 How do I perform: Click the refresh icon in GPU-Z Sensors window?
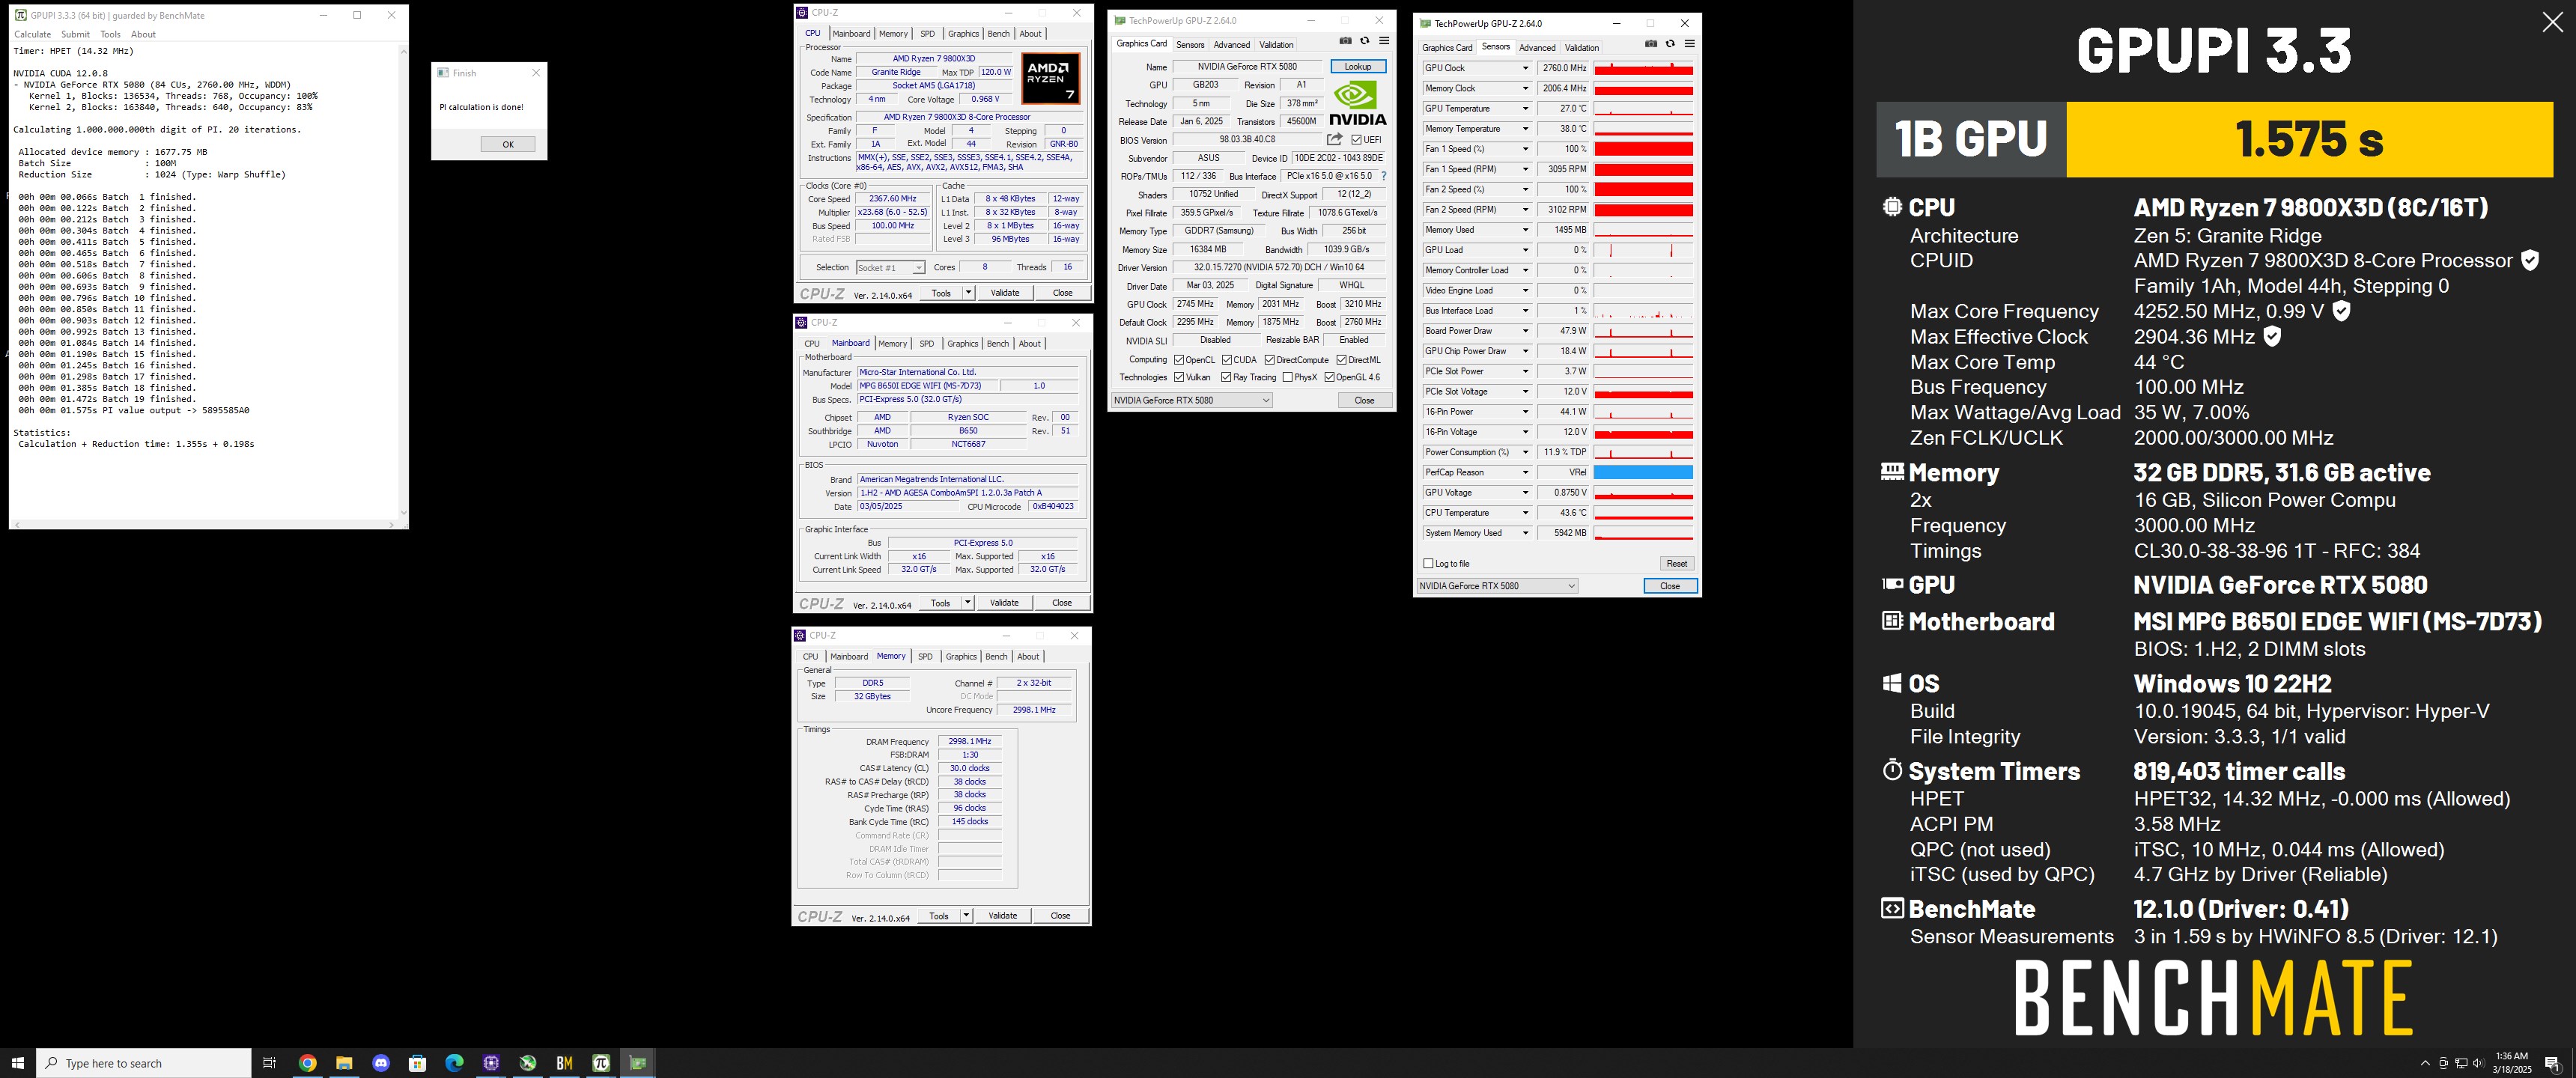[1670, 44]
